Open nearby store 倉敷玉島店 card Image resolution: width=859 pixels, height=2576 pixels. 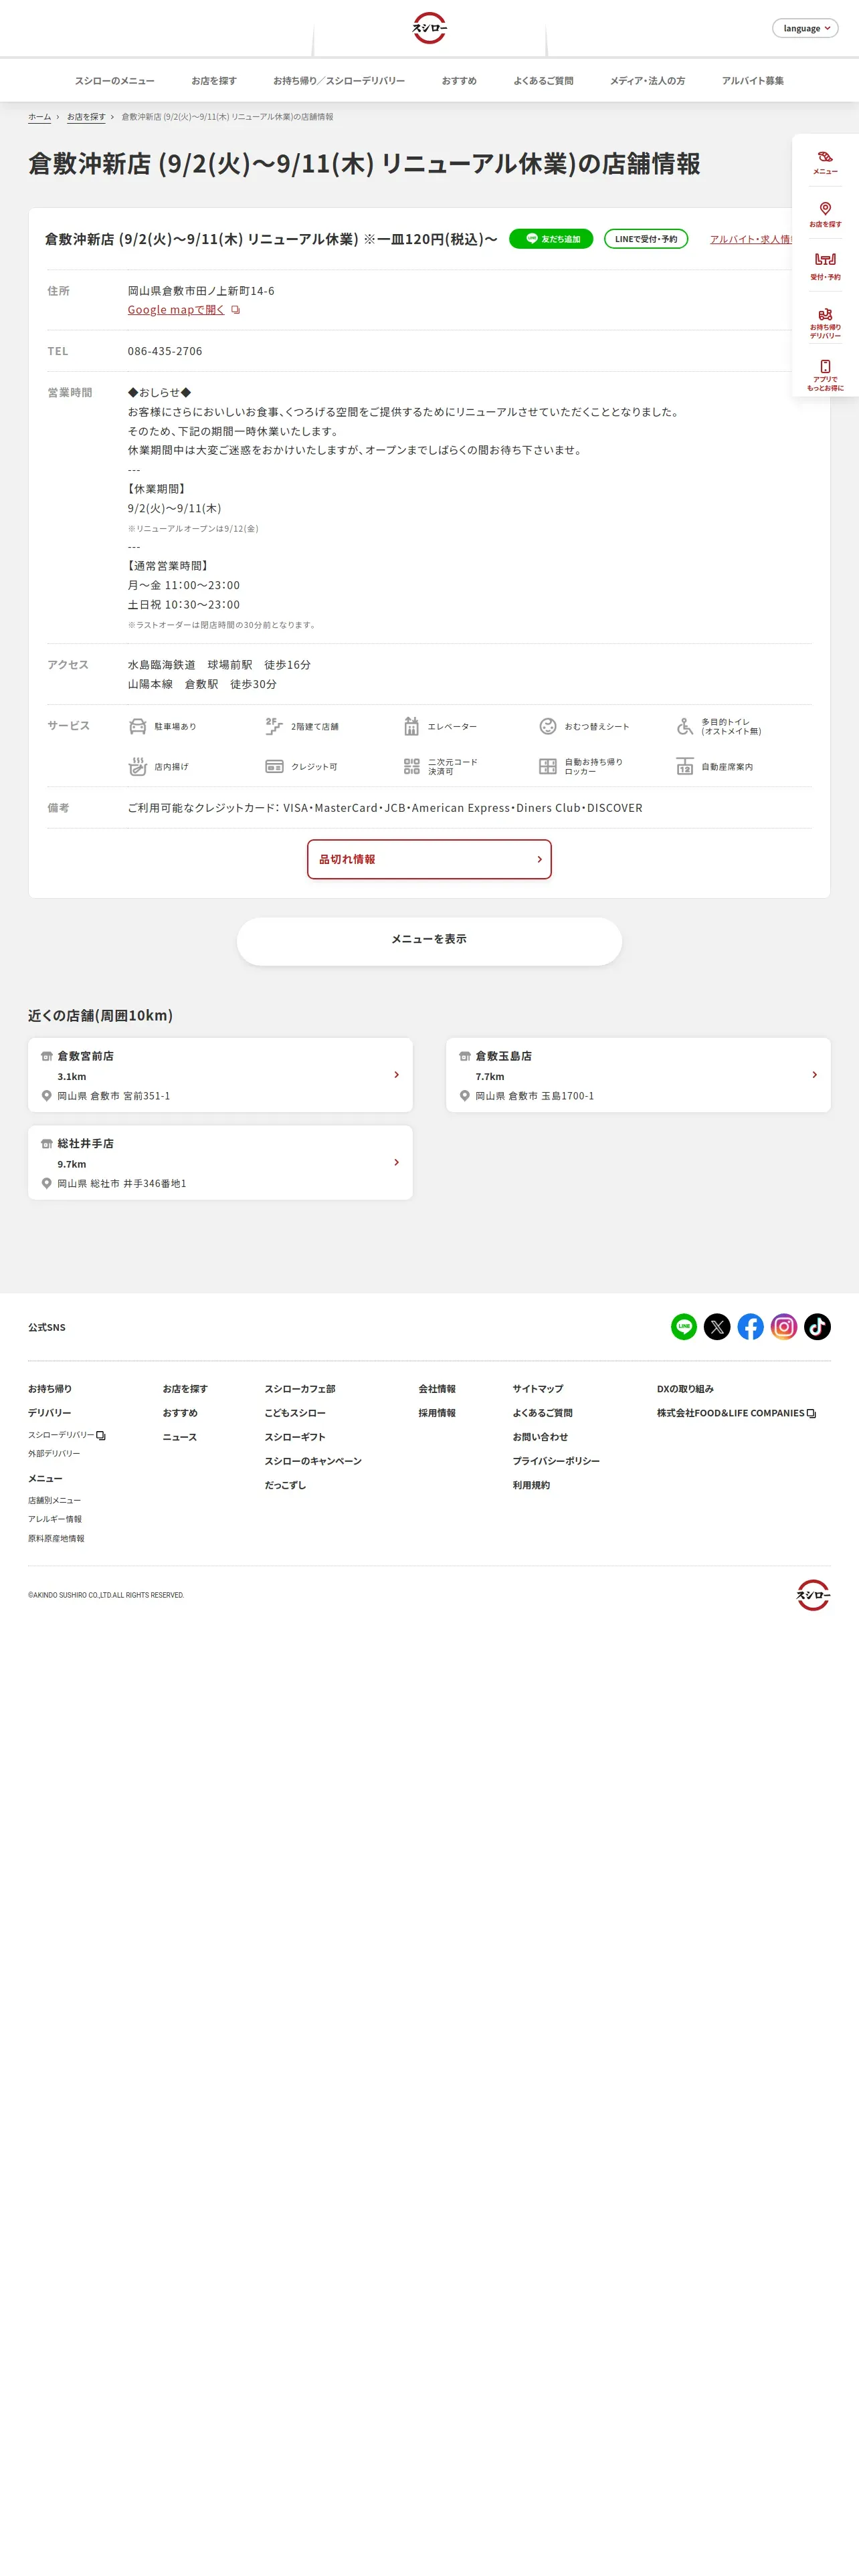click(638, 1075)
